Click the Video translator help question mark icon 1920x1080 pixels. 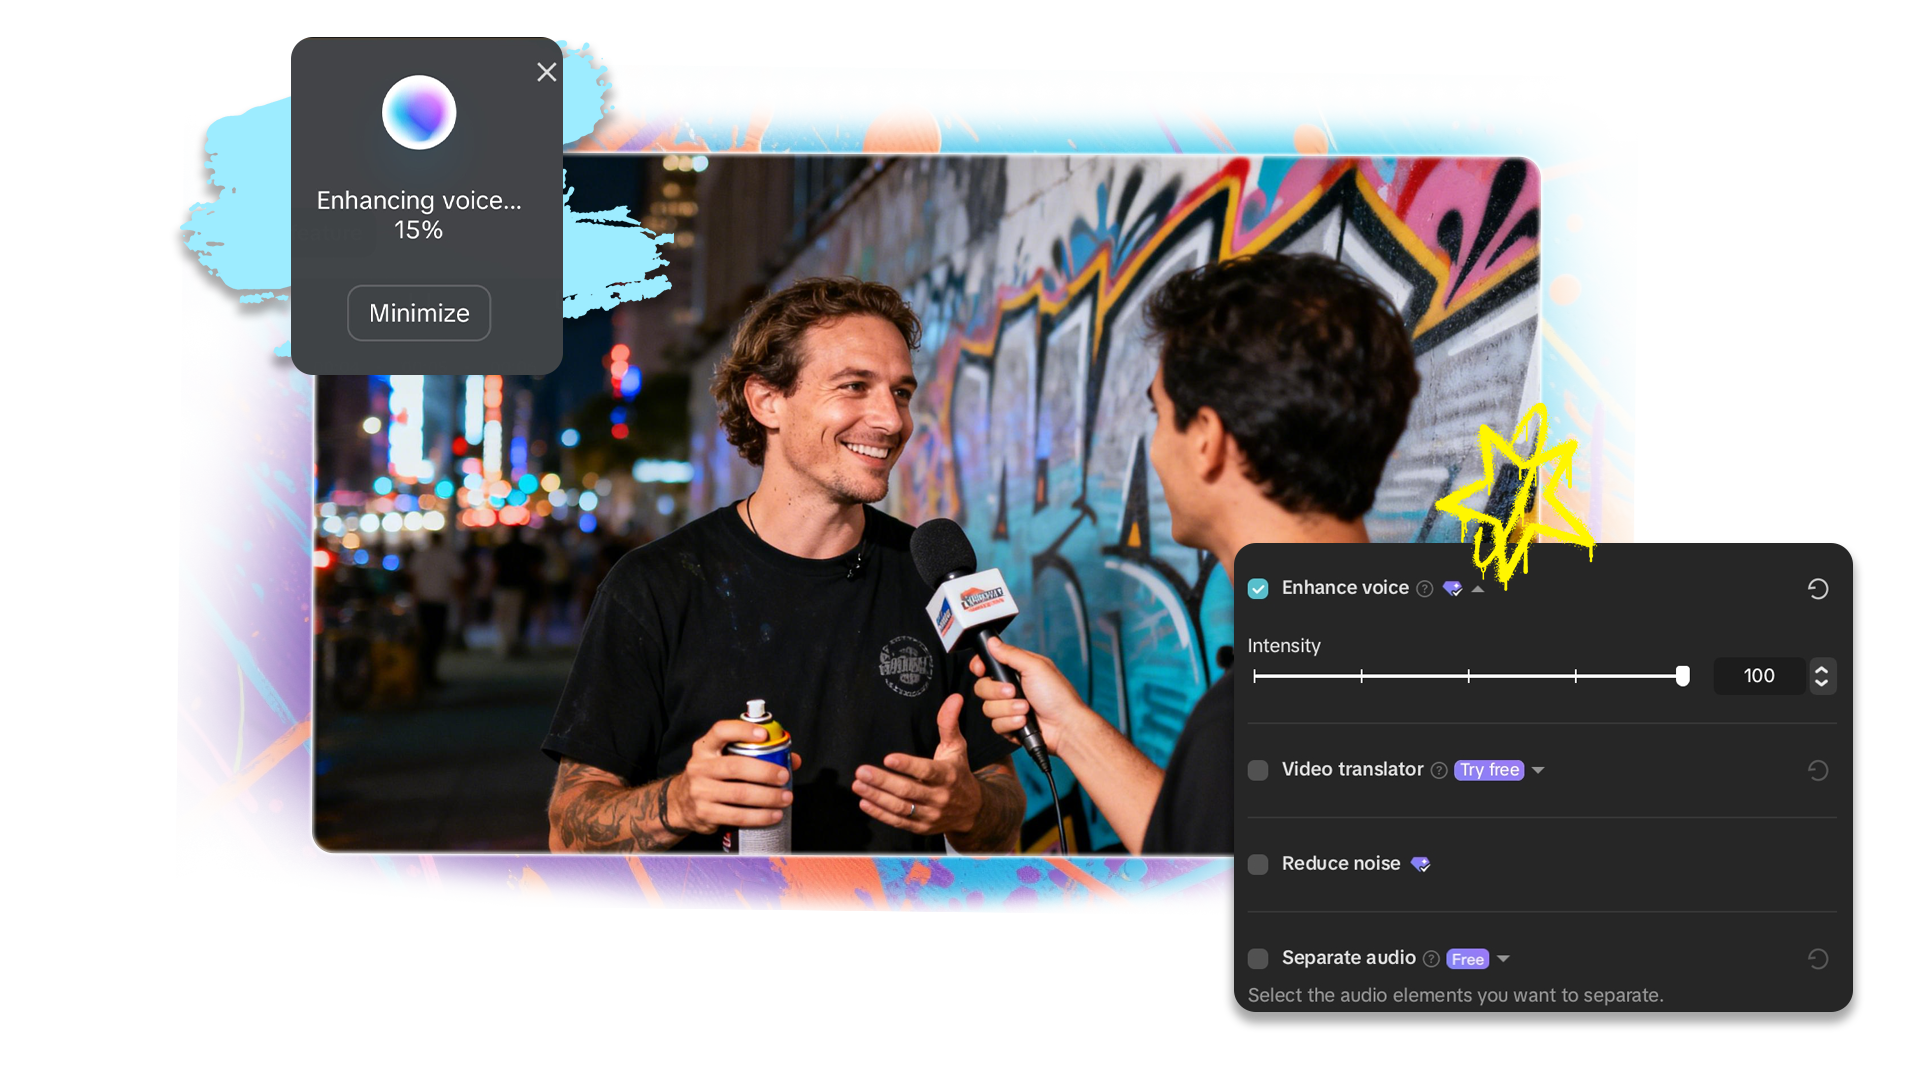point(1438,770)
